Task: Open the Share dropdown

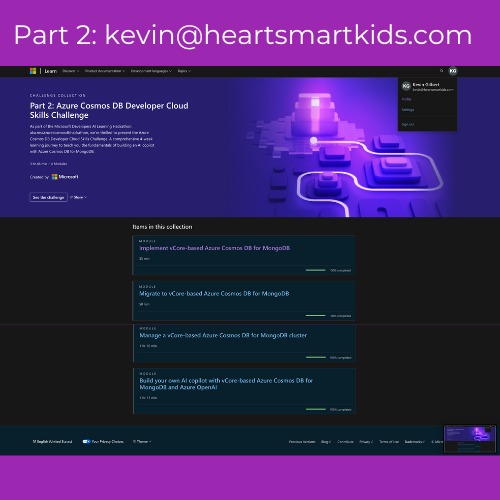Action: (78, 197)
